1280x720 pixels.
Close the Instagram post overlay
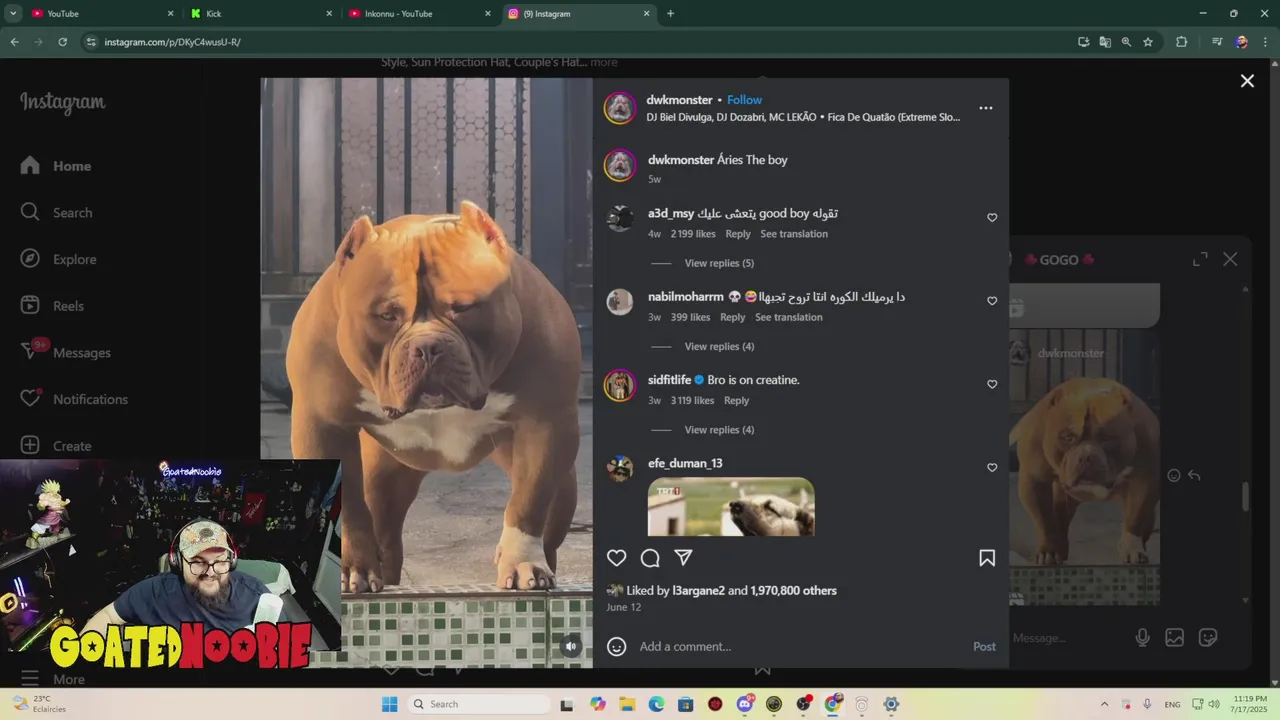(1247, 81)
